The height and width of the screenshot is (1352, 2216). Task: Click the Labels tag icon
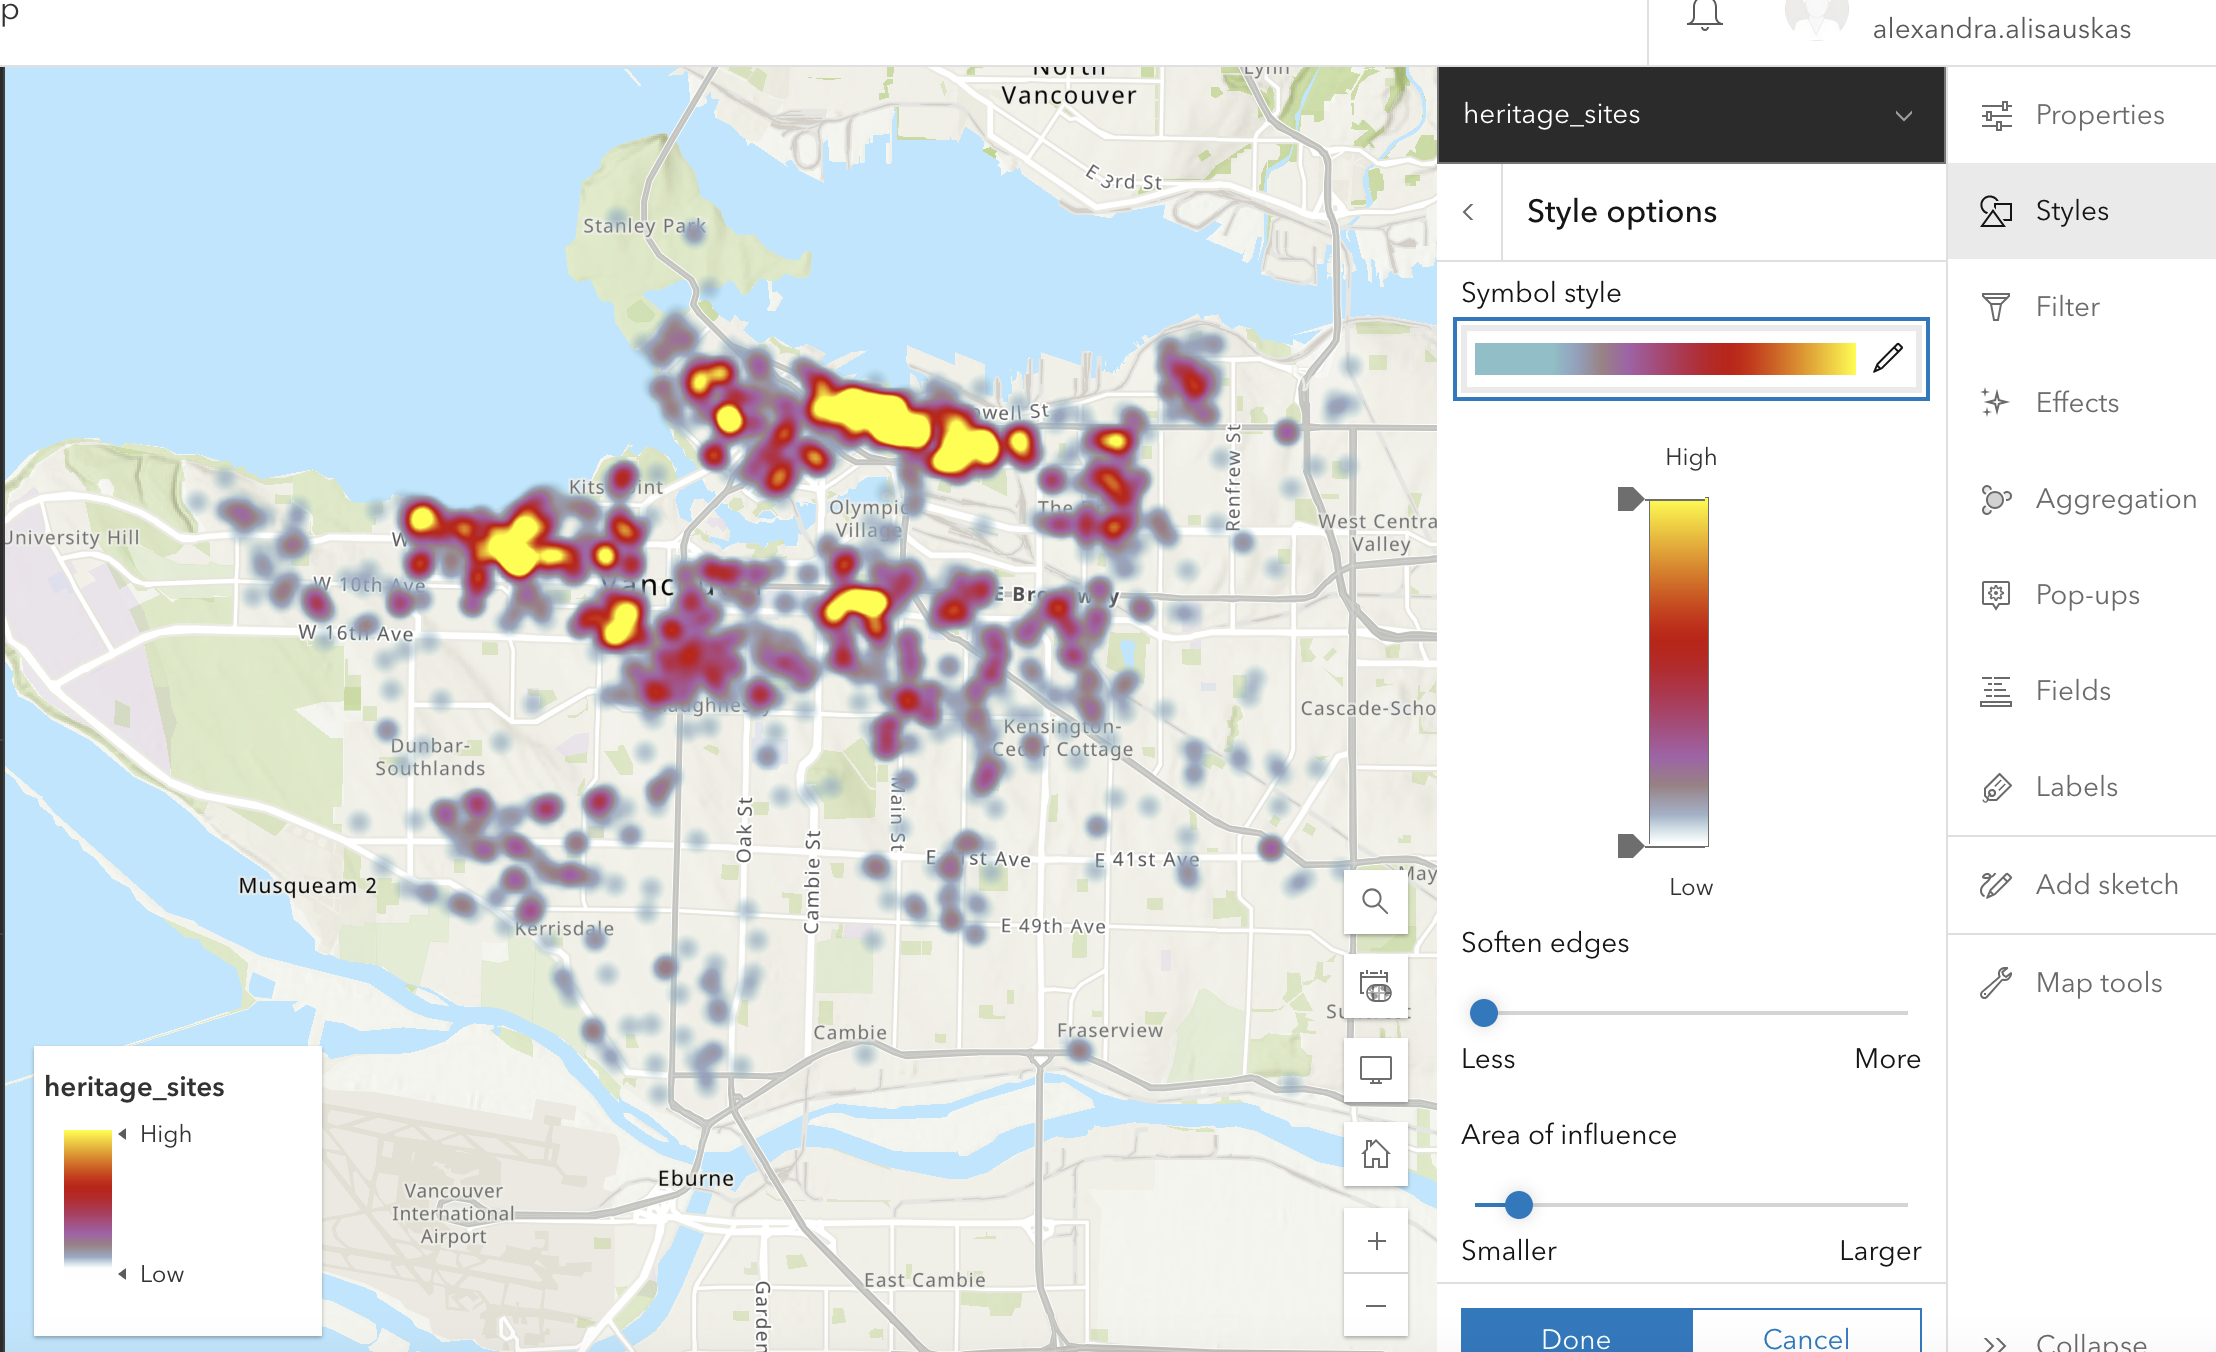pyautogui.click(x=1996, y=788)
